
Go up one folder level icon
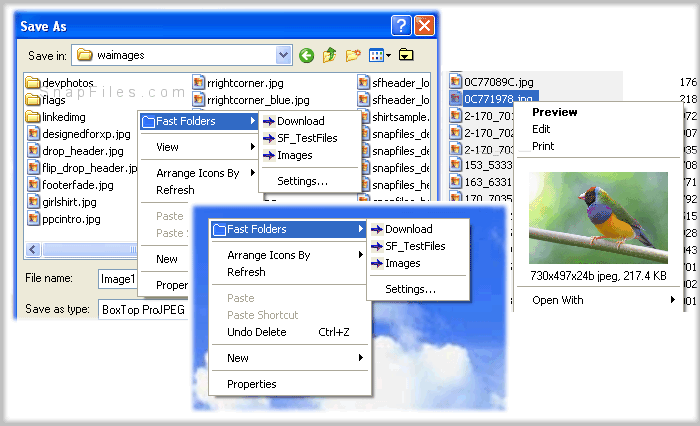tap(329, 55)
